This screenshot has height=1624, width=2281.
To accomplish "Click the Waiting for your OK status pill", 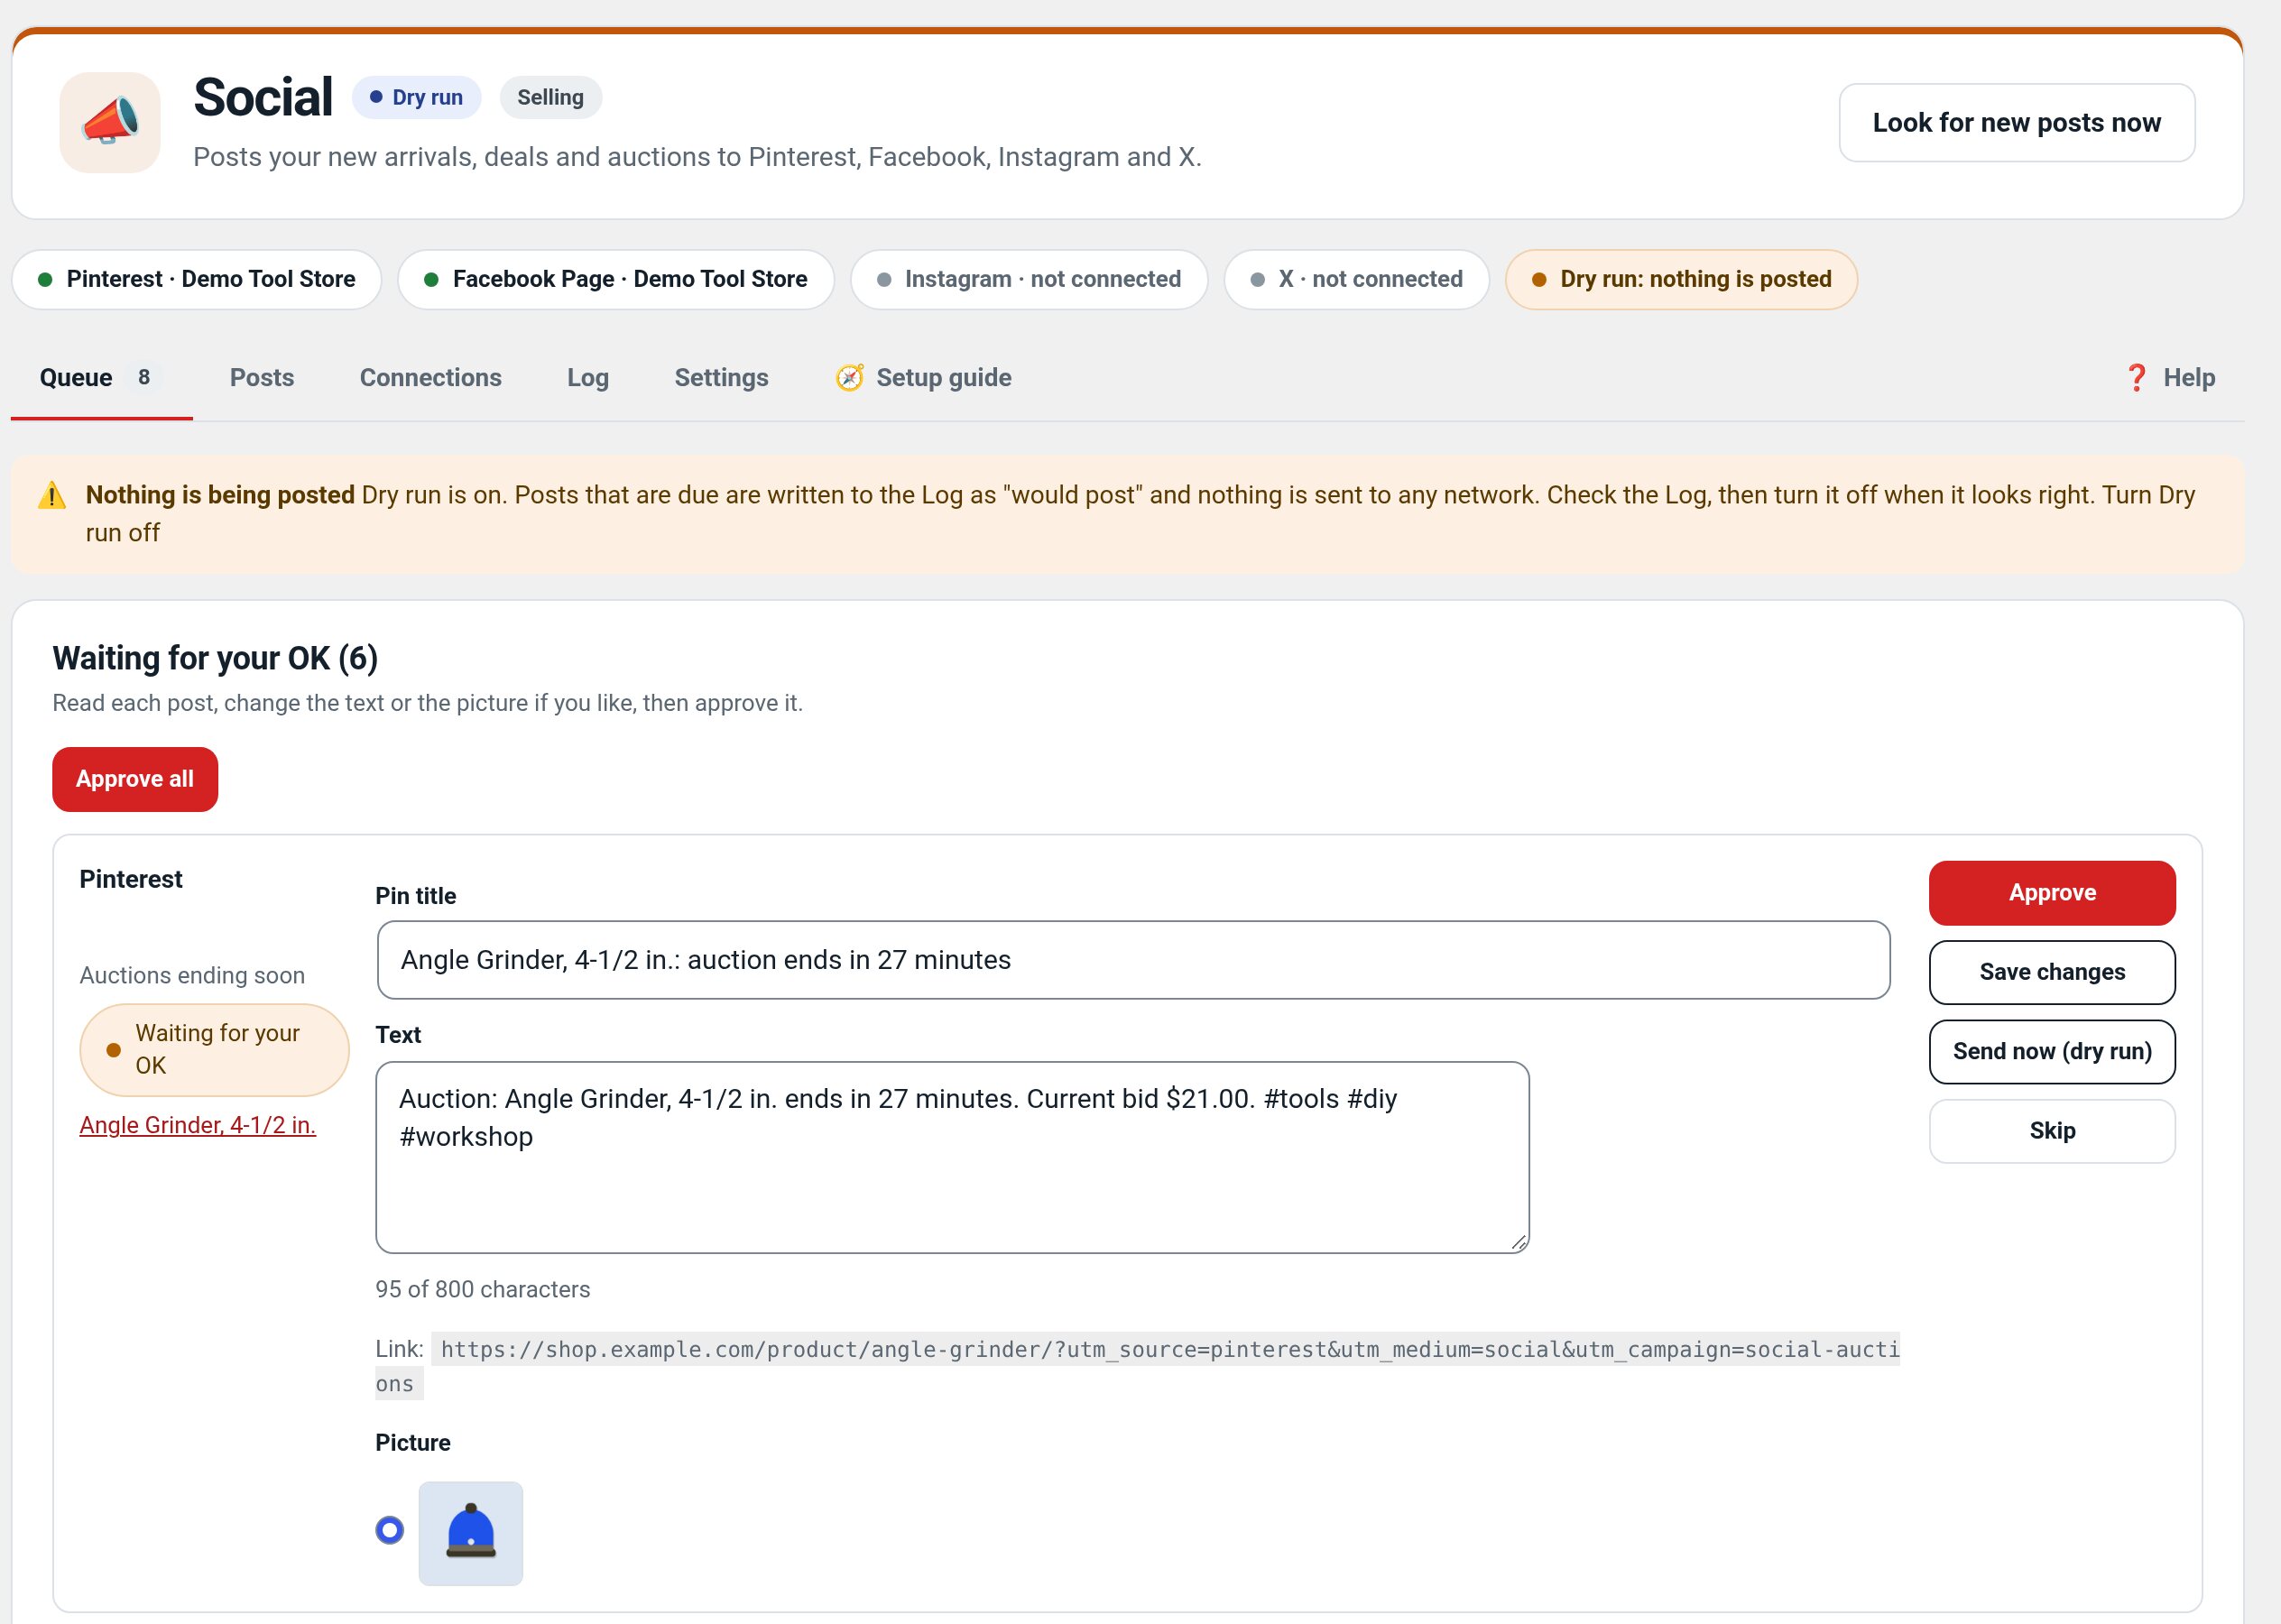I will pos(214,1049).
